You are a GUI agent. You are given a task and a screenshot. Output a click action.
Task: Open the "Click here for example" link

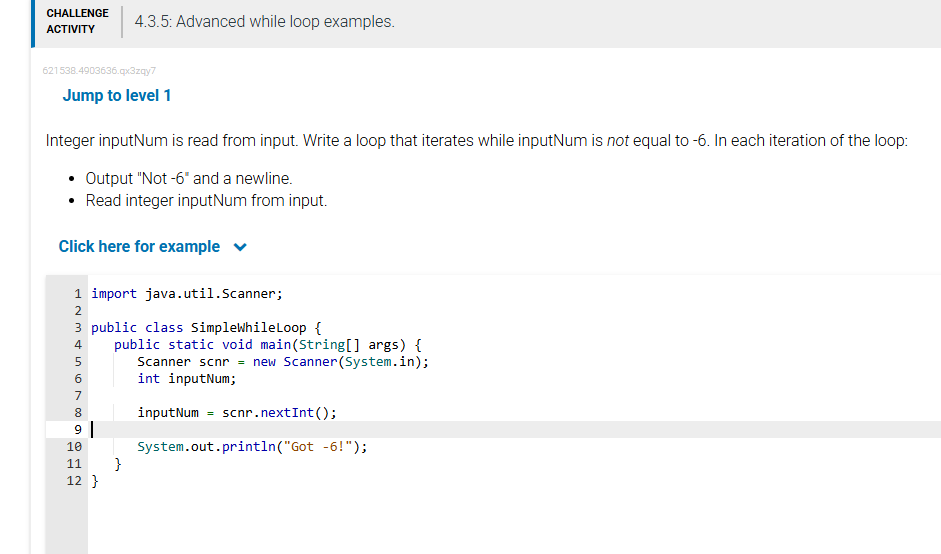pyautogui.click(x=139, y=247)
